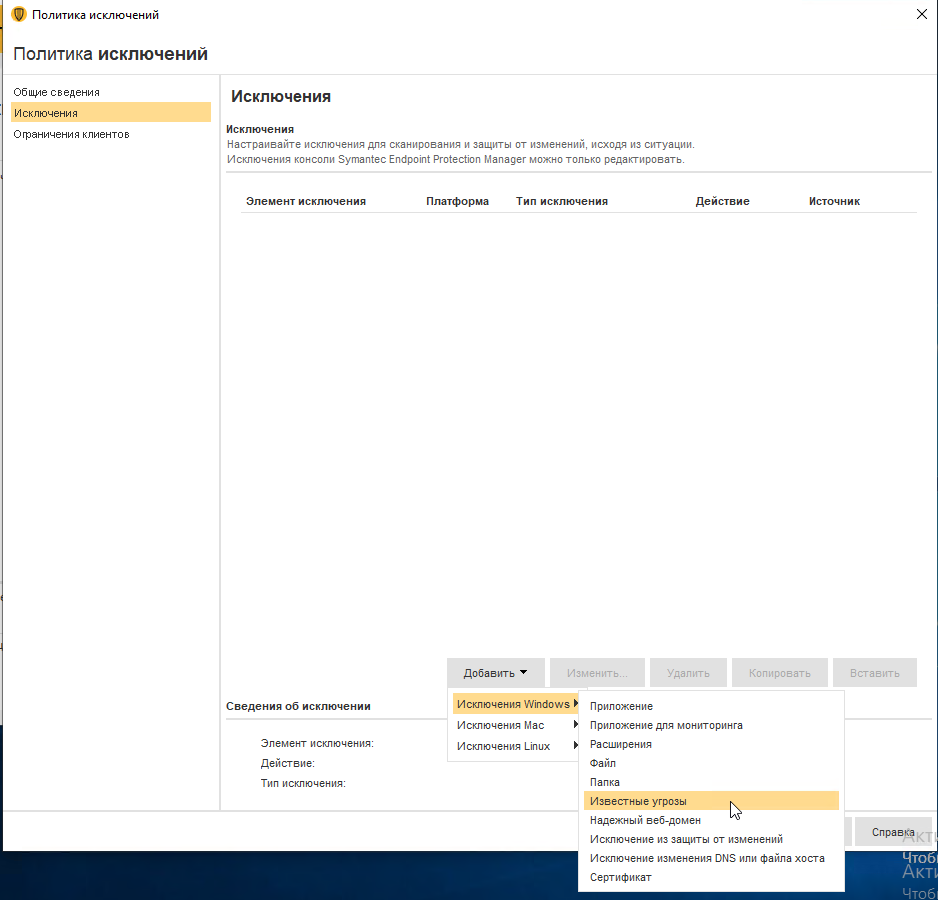
Task: Click the Symantec shield icon in title bar
Action: (x=19, y=14)
